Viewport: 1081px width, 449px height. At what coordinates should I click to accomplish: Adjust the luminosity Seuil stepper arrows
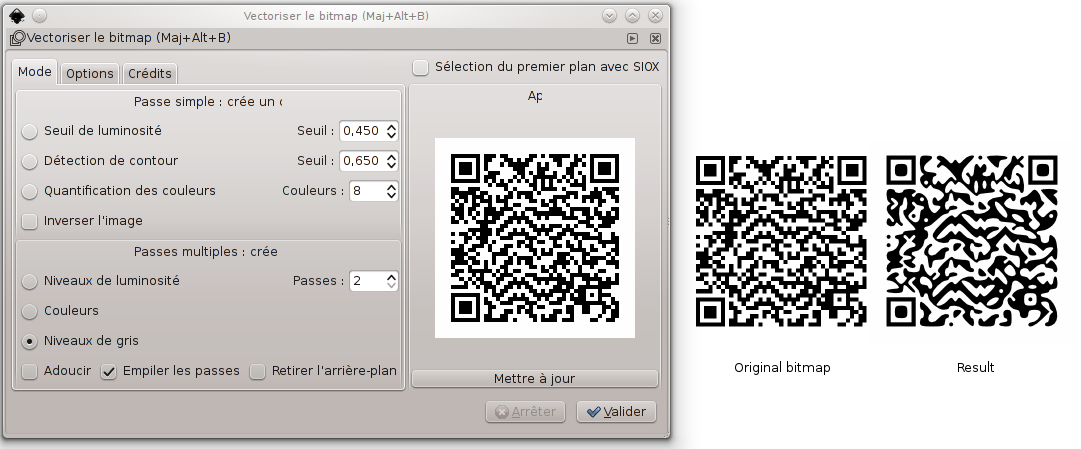(x=392, y=131)
